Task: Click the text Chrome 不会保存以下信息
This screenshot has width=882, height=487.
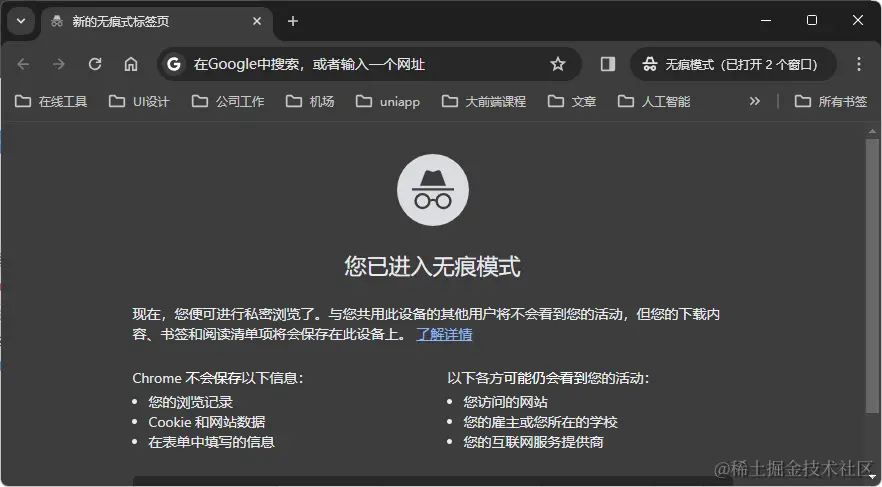Action: [x=218, y=378]
